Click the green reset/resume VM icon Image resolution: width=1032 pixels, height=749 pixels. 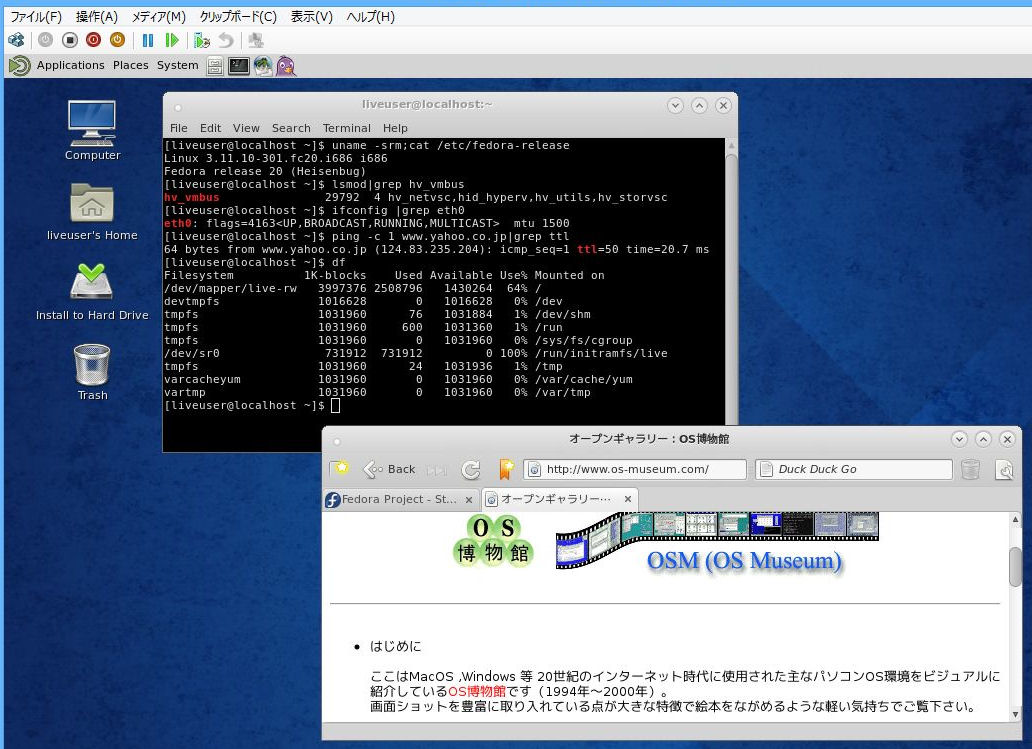[x=172, y=41]
